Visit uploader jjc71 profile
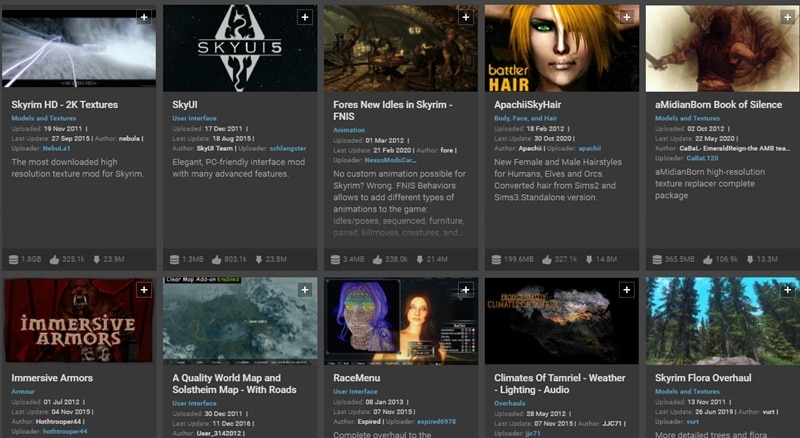Viewport: 800px width, 438px height. coord(533,433)
